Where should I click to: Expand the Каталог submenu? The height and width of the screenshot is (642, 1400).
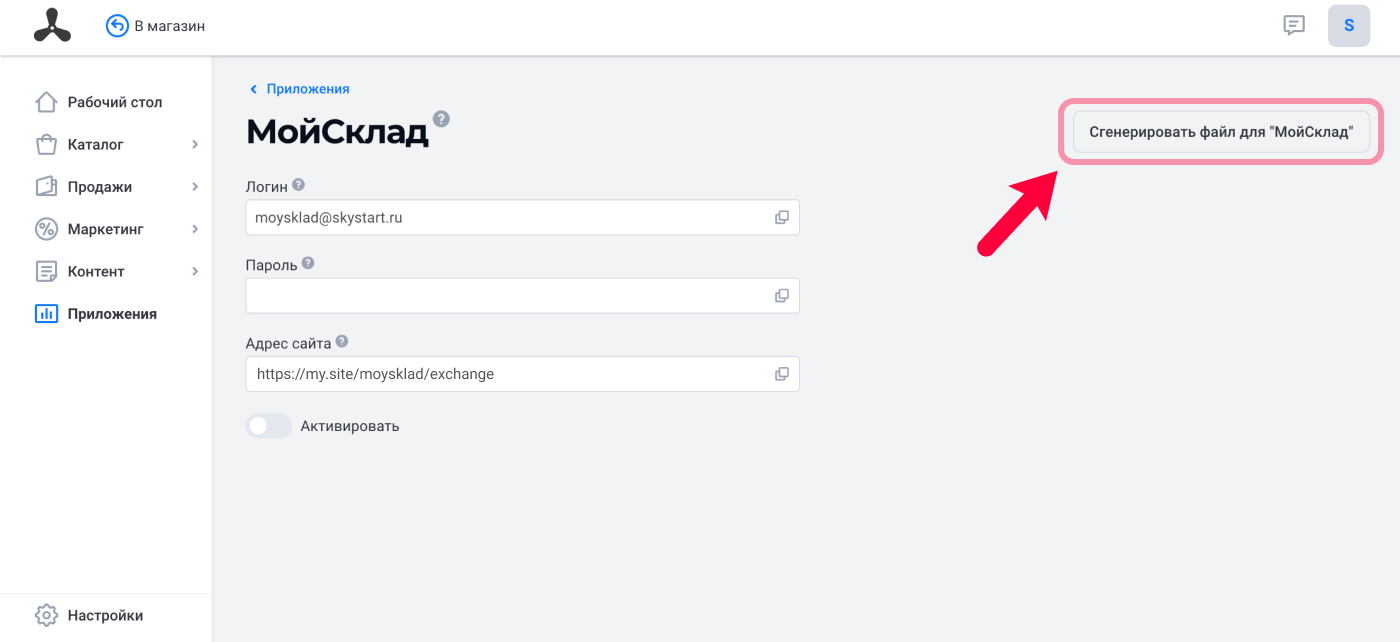tap(195, 145)
